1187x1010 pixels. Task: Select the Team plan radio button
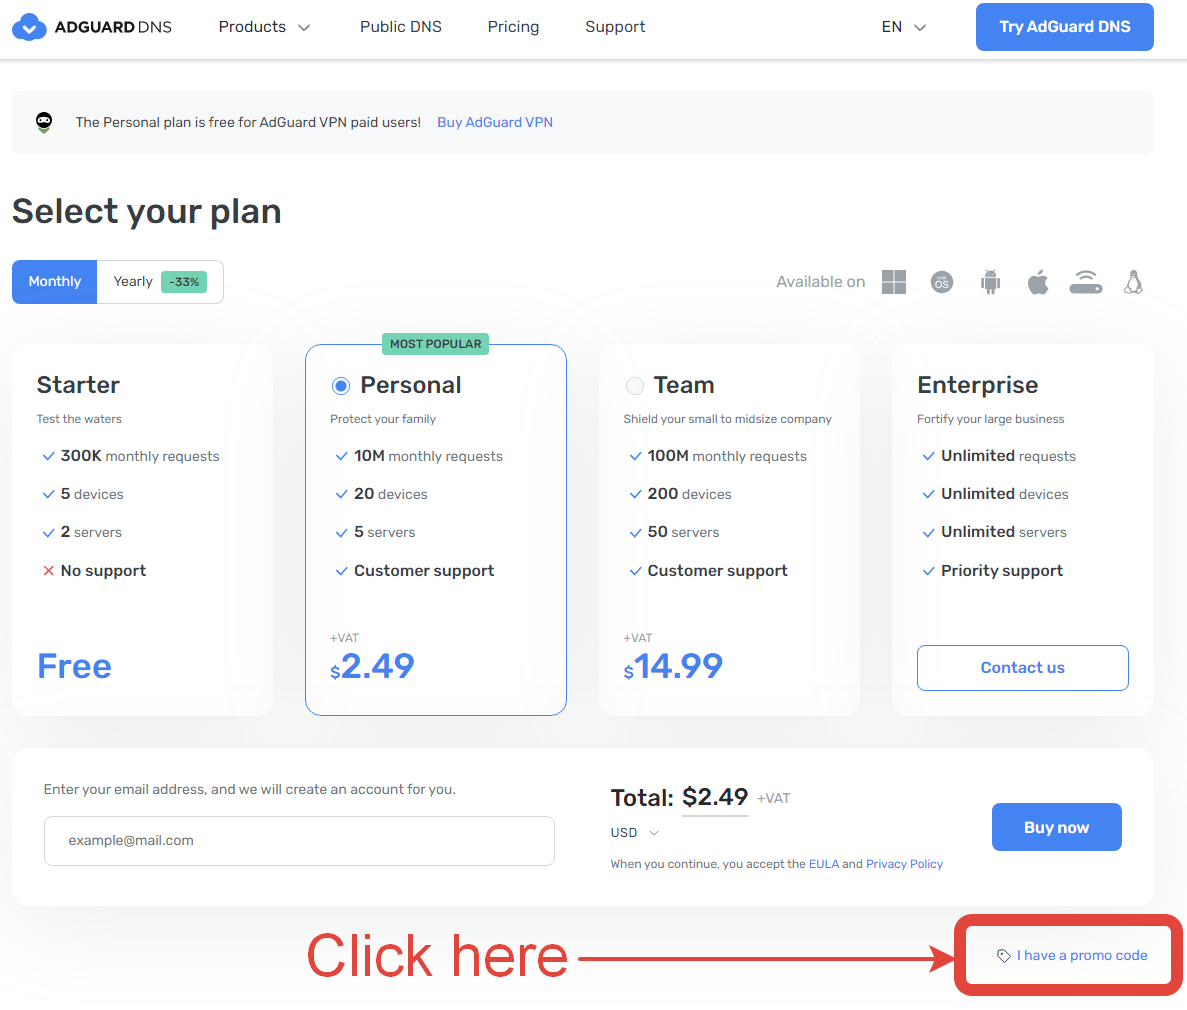tap(634, 386)
